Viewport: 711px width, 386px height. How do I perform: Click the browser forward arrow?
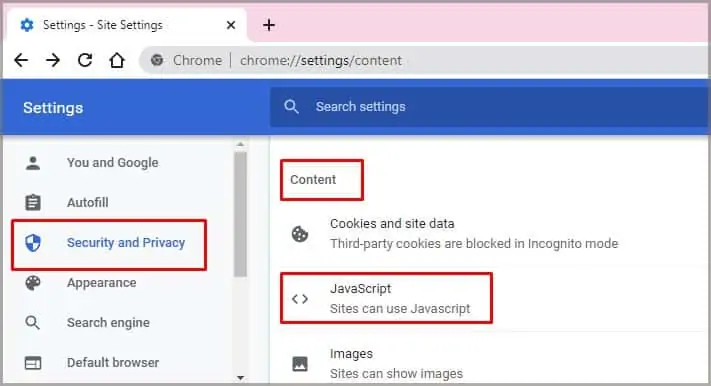tap(53, 60)
